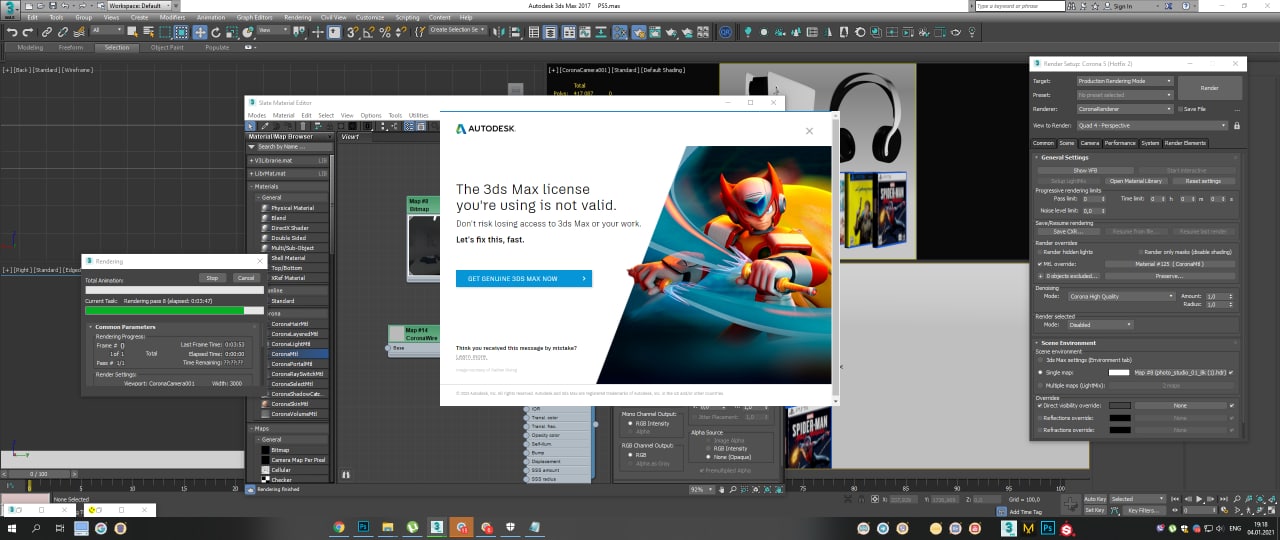
Task: Click the Undo arrow in main toolbar
Action: pyautogui.click(x=12, y=32)
